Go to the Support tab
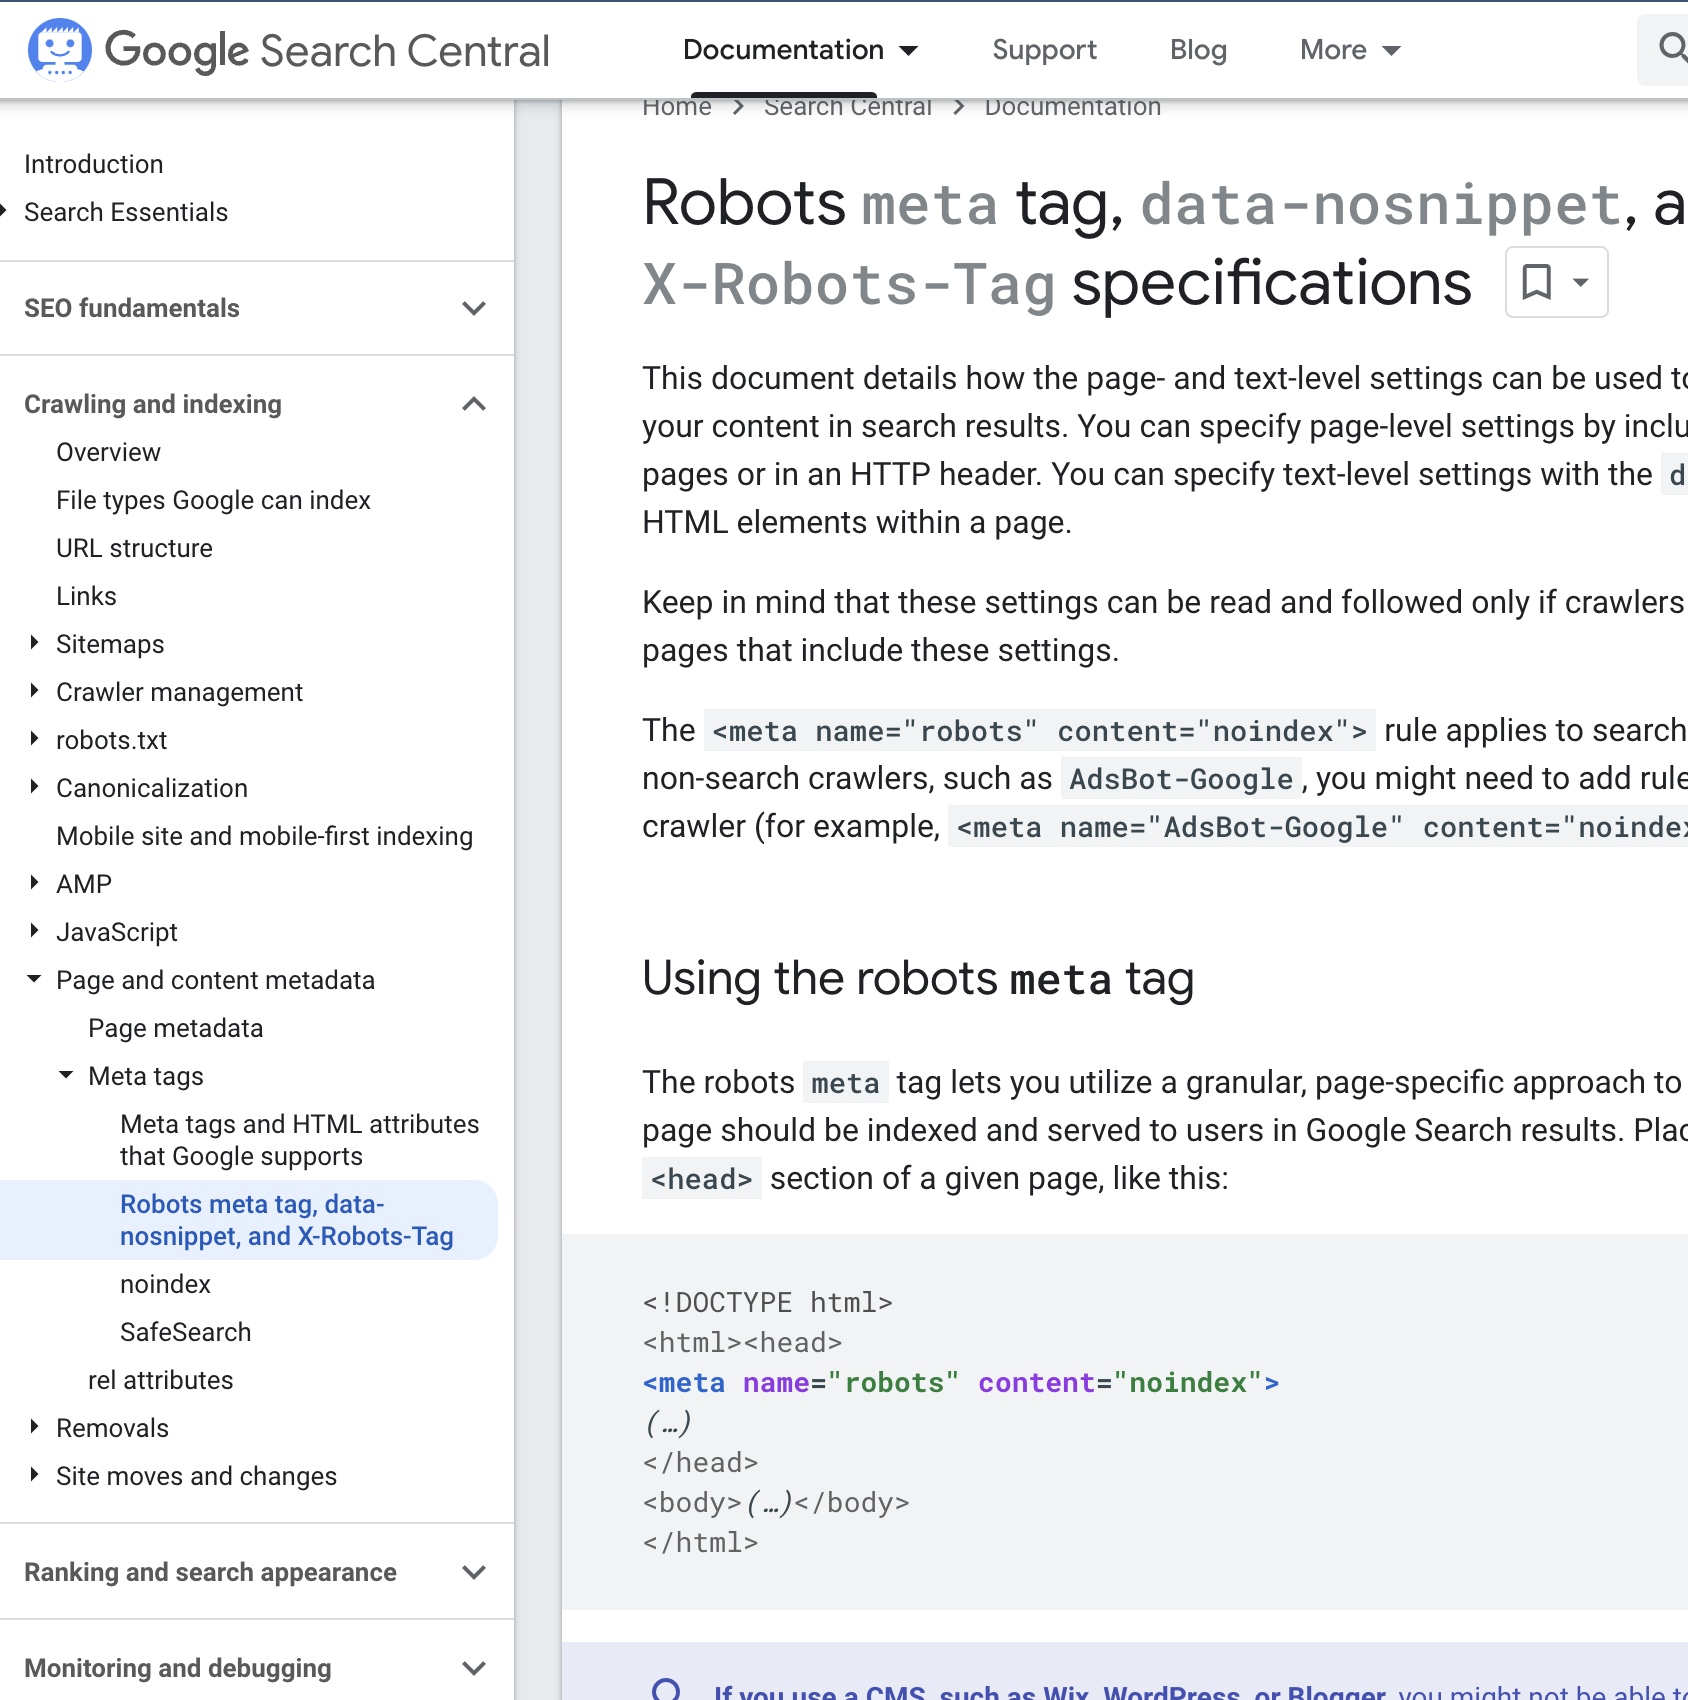Viewport: 1688px width, 1700px height. pyautogui.click(x=1044, y=49)
